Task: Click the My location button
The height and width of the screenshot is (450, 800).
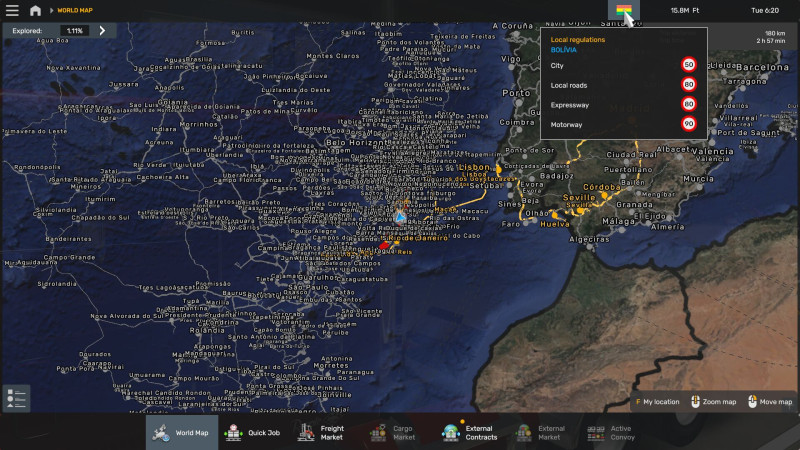Action: point(657,402)
